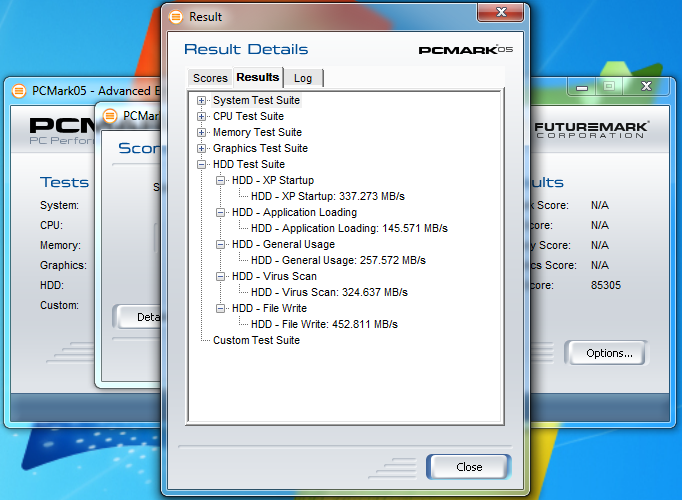Collapse the HDD - File Write node
The width and height of the screenshot is (682, 500).
[x=221, y=308]
